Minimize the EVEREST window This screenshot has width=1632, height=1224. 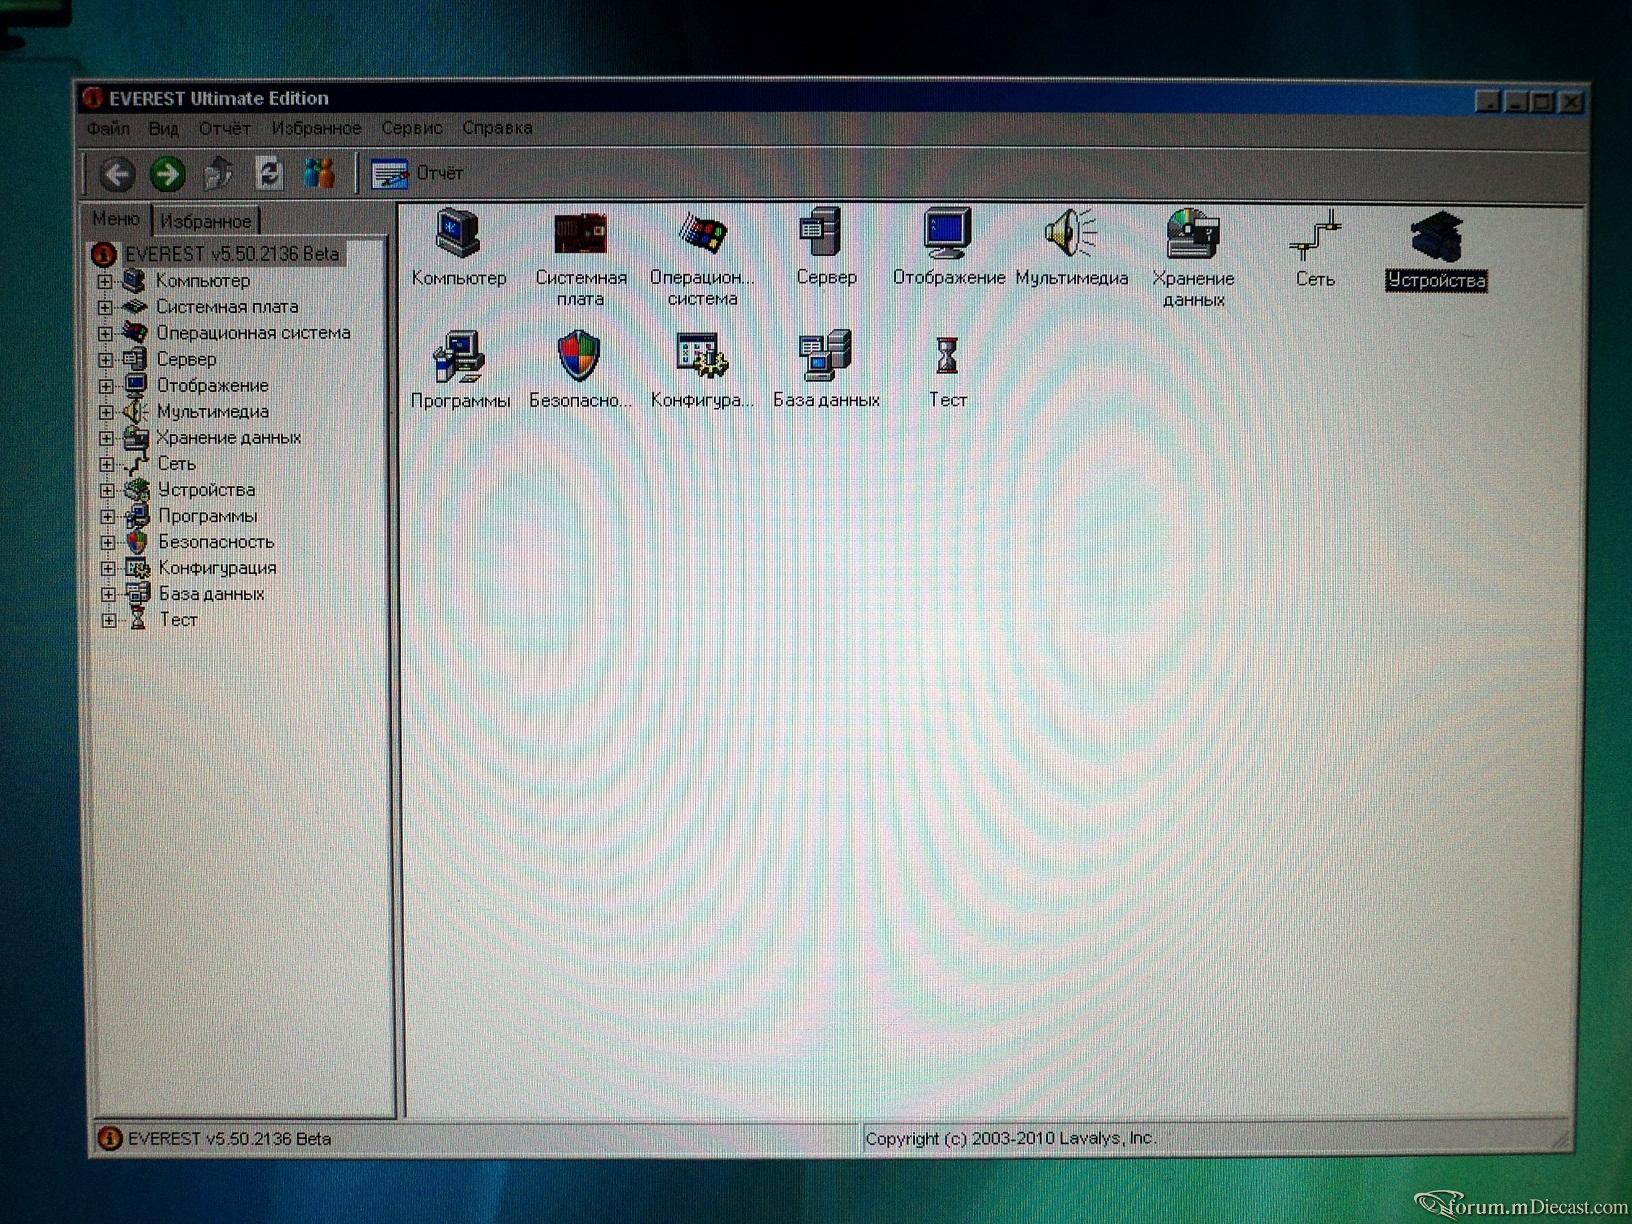(1516, 101)
